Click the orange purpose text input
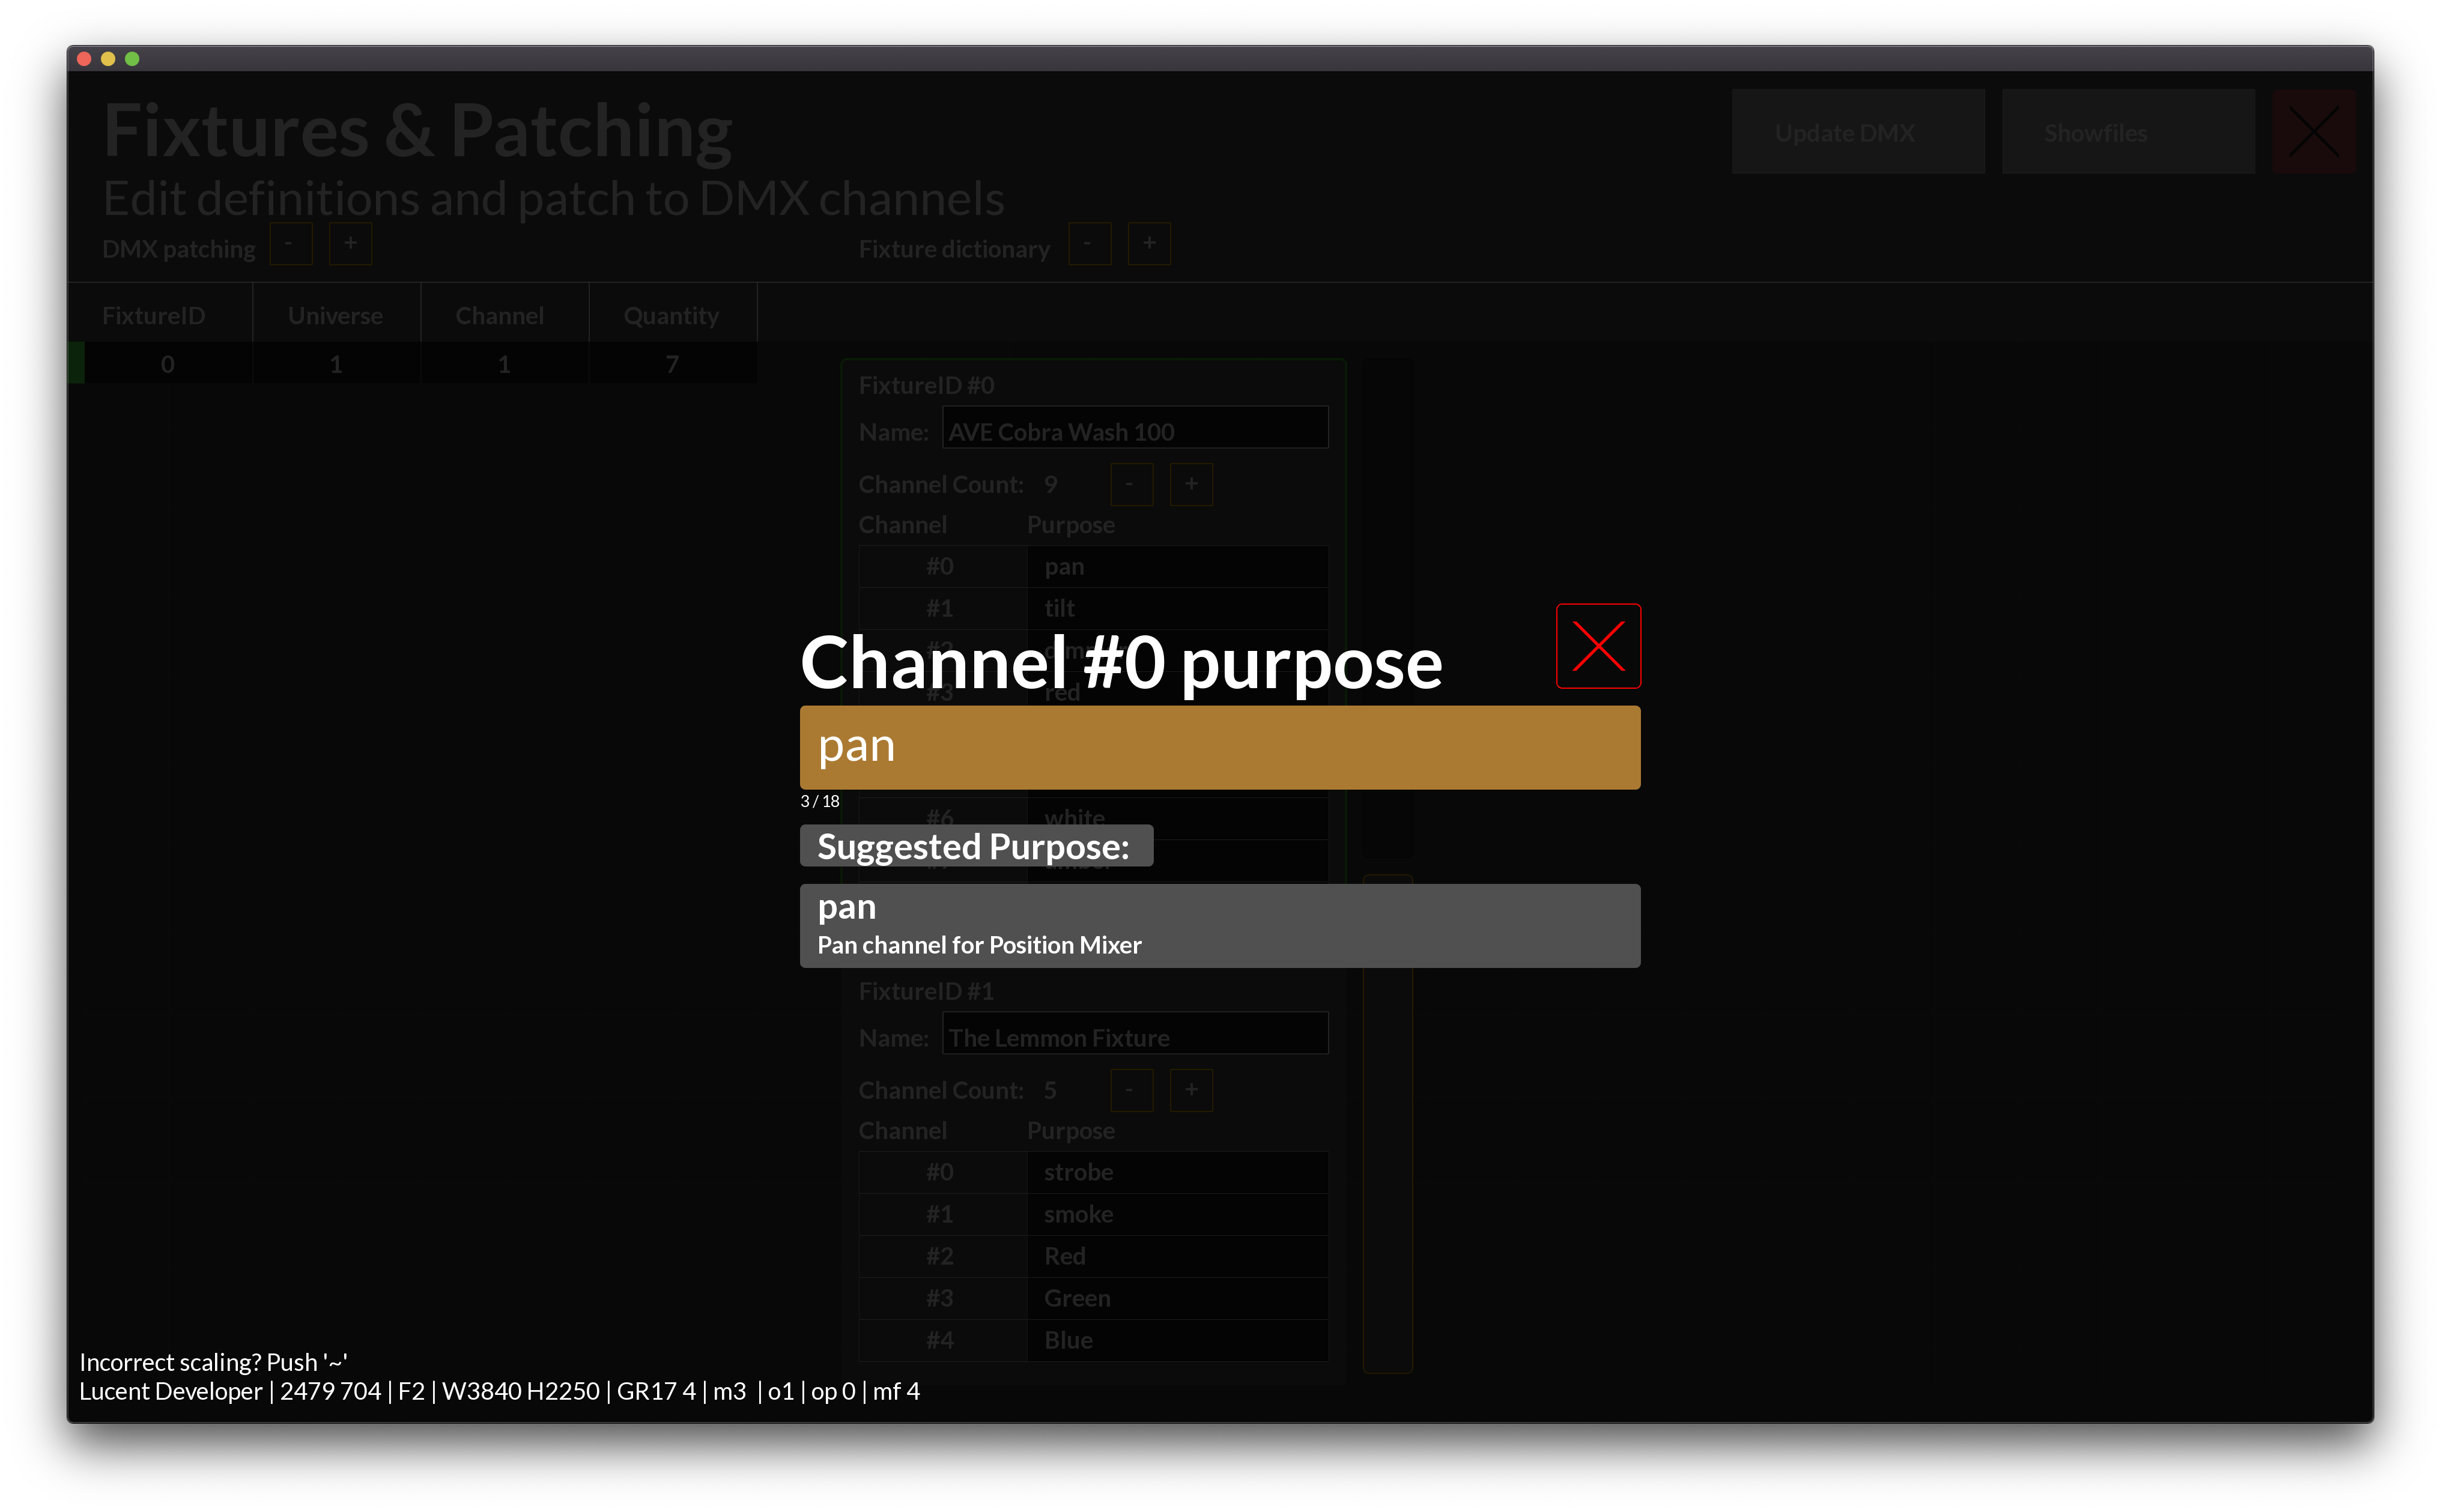 pyautogui.click(x=1219, y=747)
